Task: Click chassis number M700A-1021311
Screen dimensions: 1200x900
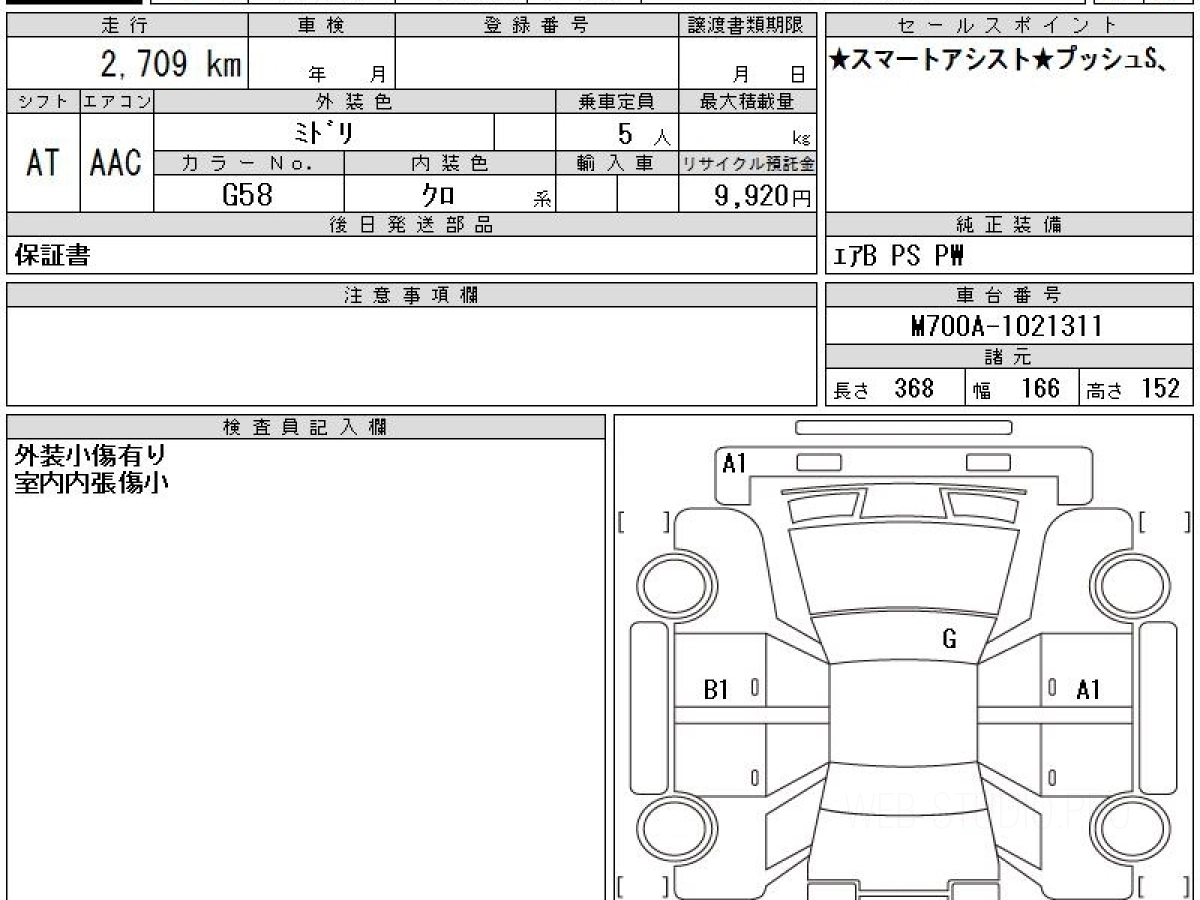Action: click(1007, 326)
